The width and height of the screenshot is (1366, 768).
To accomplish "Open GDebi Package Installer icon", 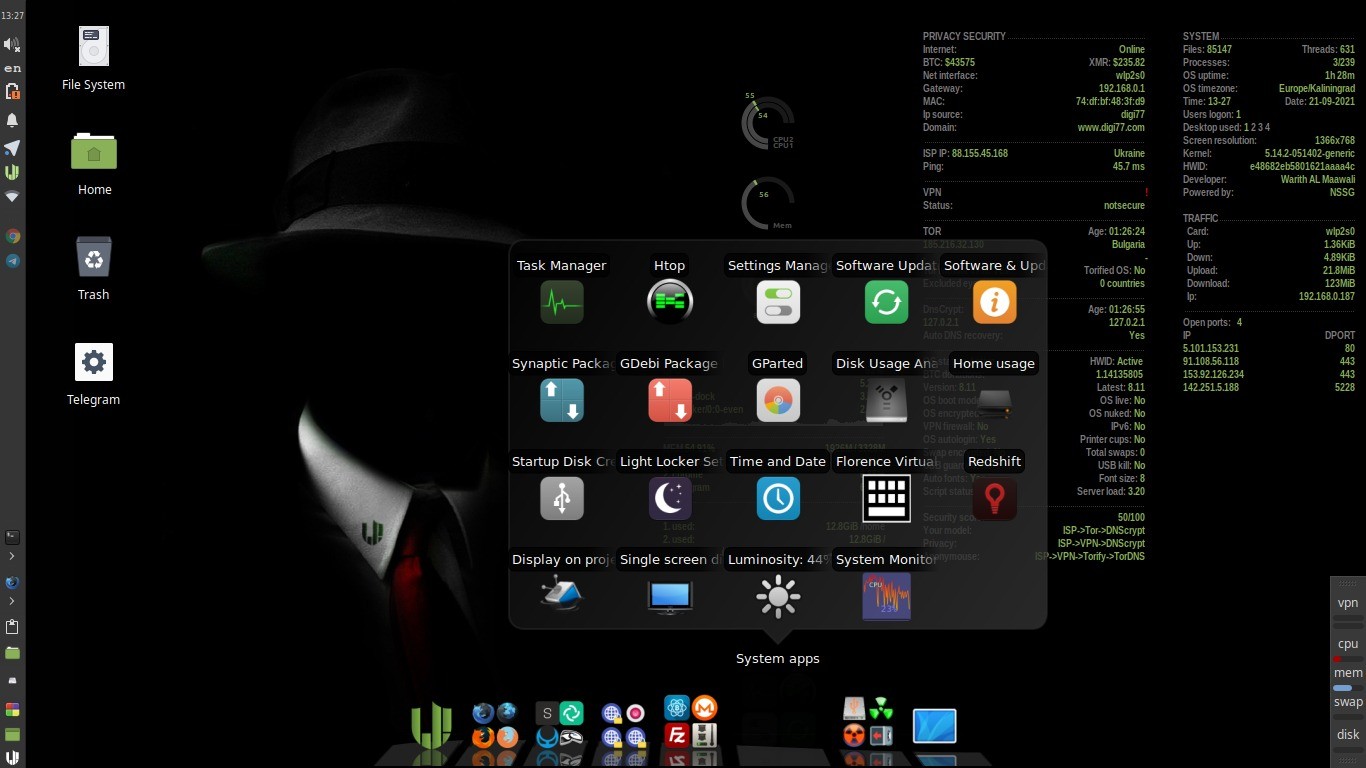I will (670, 400).
